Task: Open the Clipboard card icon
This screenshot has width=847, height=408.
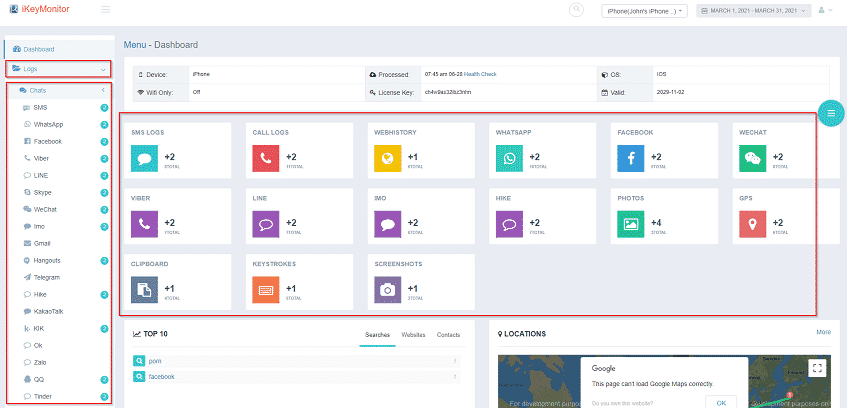Action: point(144,290)
